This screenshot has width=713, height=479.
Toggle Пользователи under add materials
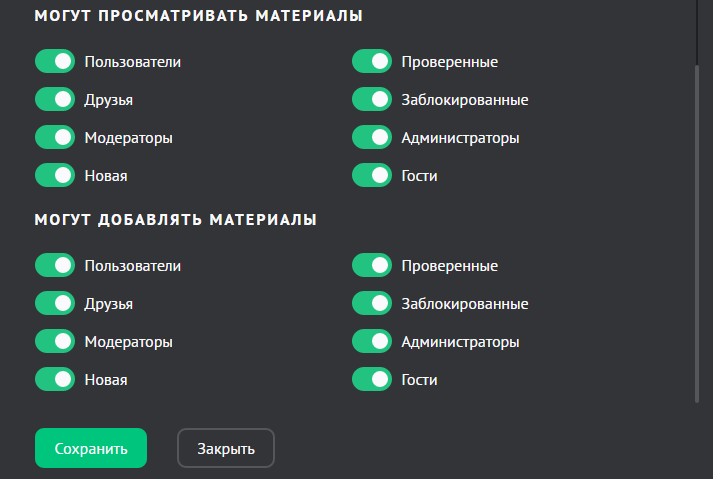tap(55, 266)
